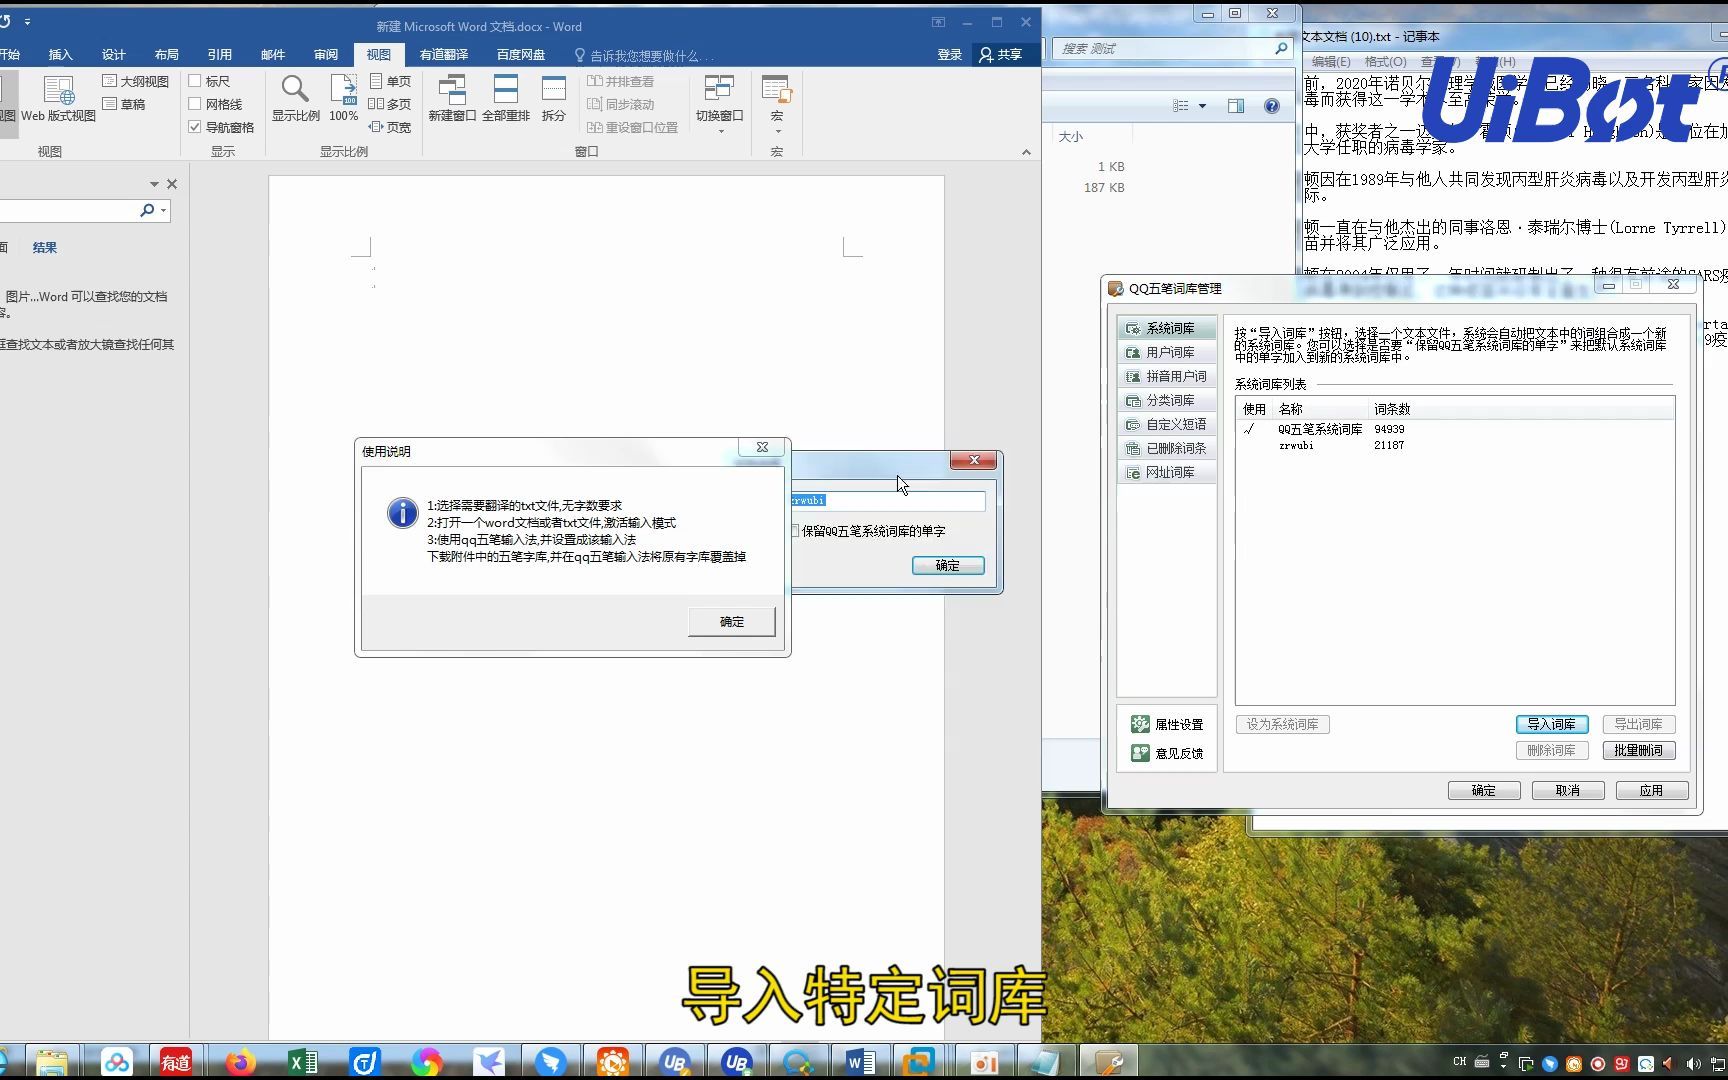Open 意见反馈 in QQ五笔 dialog
This screenshot has width=1728, height=1080.
(x=1168, y=753)
